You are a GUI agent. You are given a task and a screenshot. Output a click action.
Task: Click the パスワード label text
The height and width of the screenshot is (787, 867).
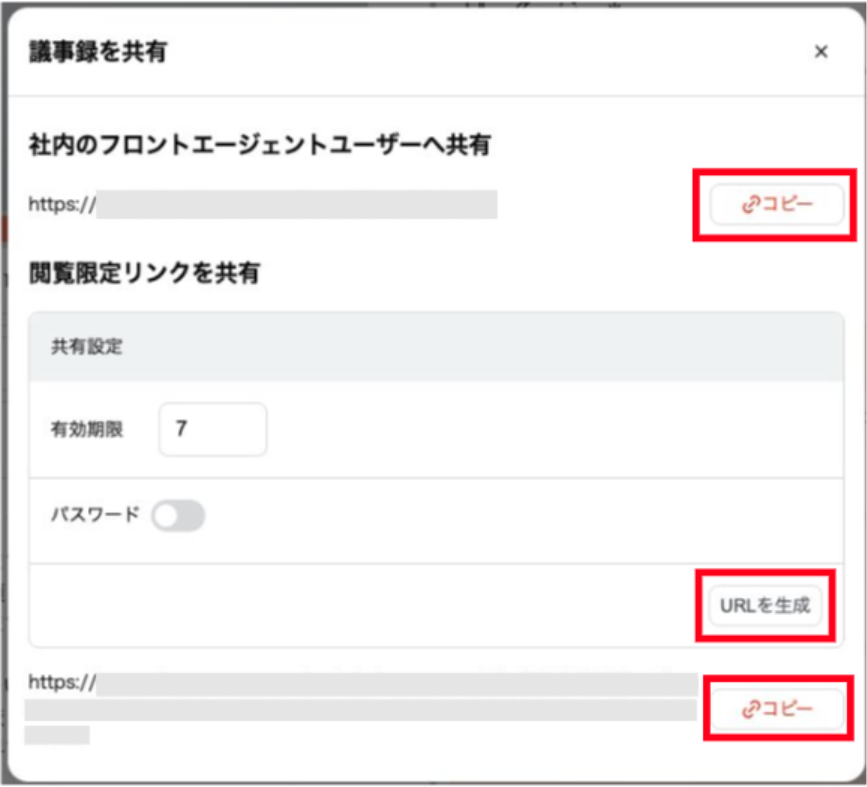pos(95,516)
